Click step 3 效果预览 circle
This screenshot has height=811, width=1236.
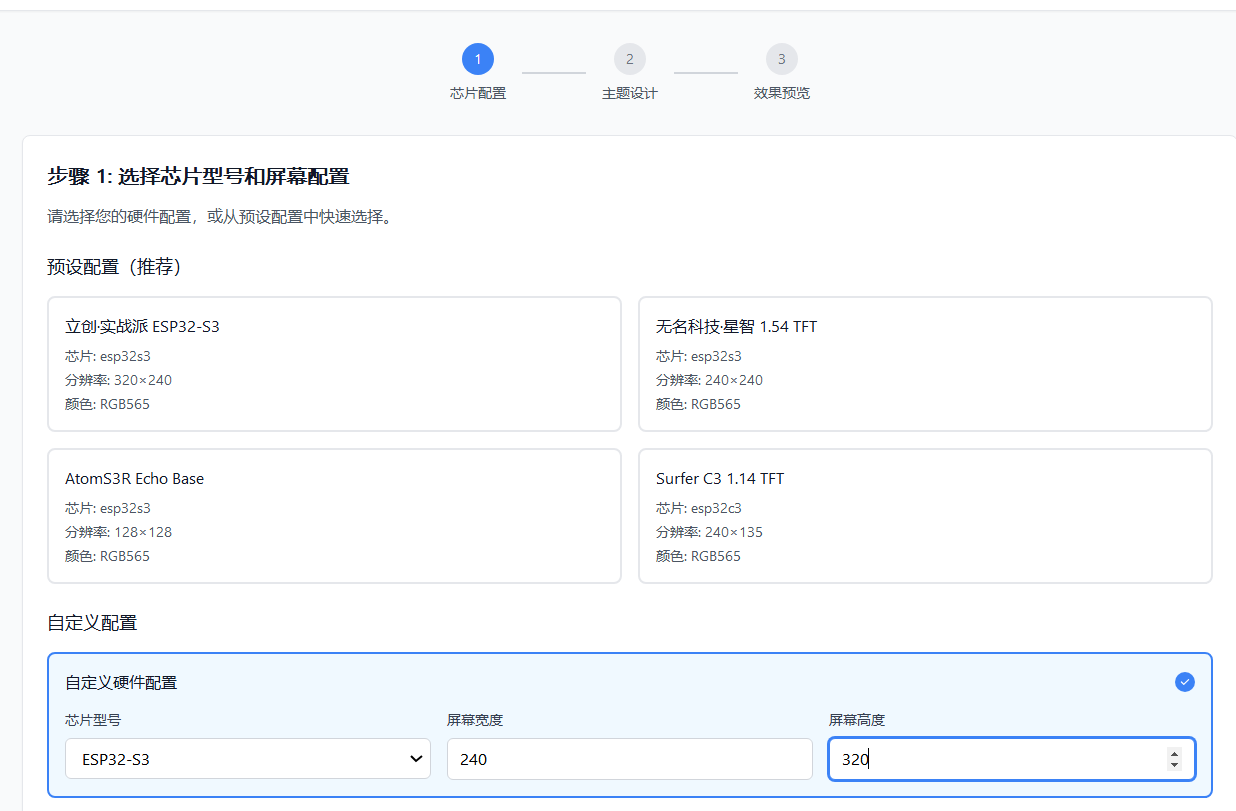[x=781, y=59]
